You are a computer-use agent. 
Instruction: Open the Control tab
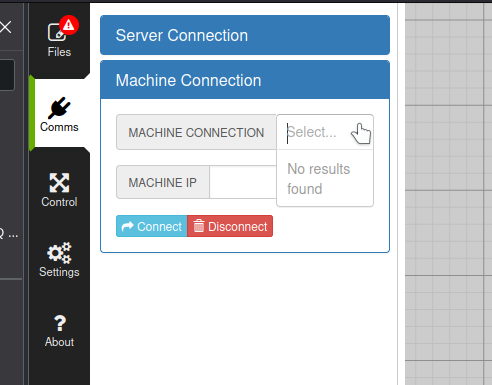59,190
